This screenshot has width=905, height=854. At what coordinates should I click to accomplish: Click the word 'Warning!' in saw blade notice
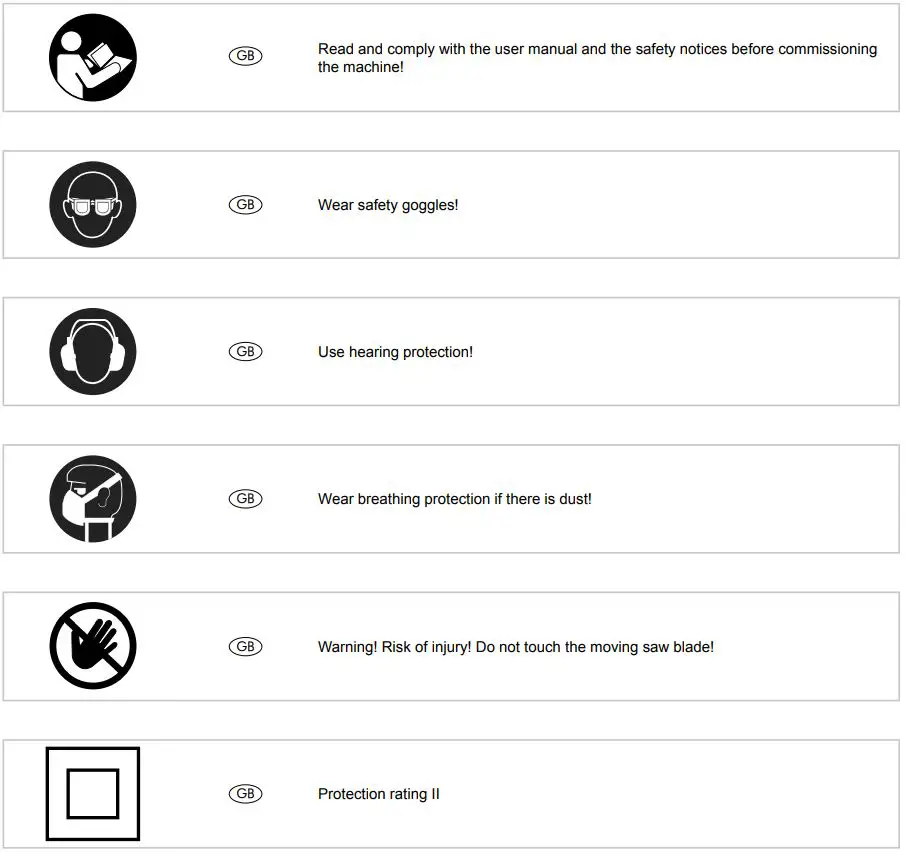coord(347,647)
